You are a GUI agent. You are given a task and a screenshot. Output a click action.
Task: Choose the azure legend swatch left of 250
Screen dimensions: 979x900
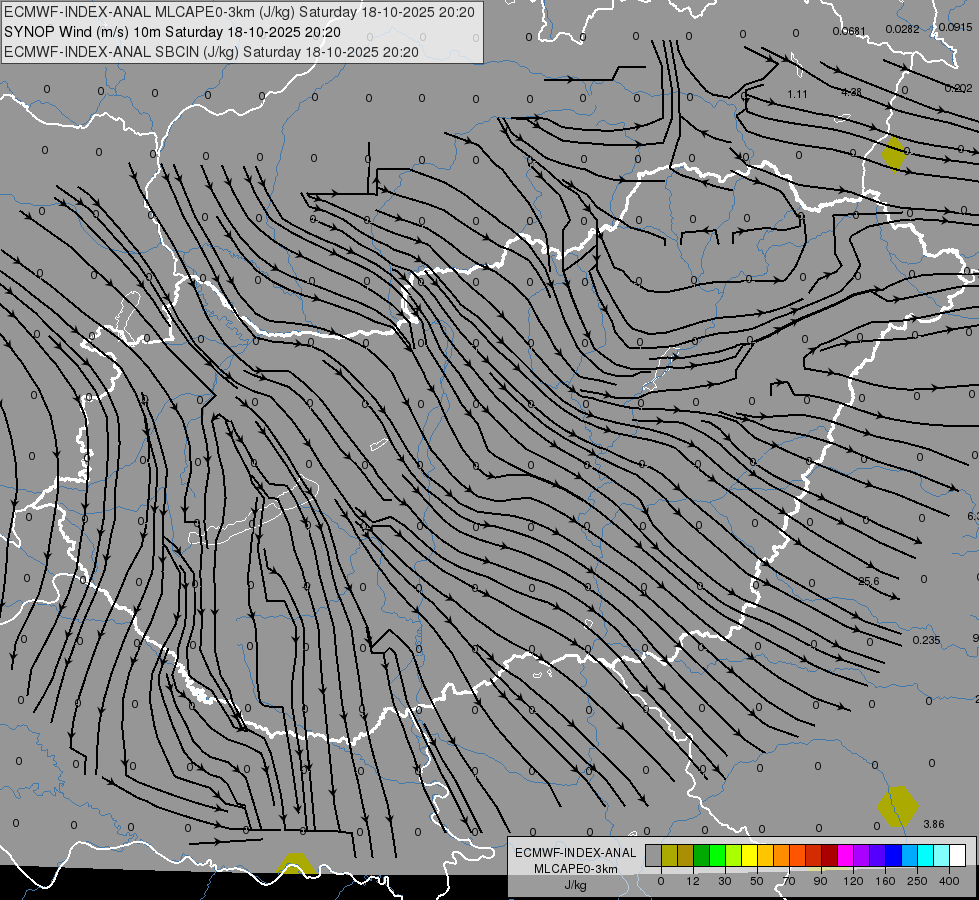910,855
